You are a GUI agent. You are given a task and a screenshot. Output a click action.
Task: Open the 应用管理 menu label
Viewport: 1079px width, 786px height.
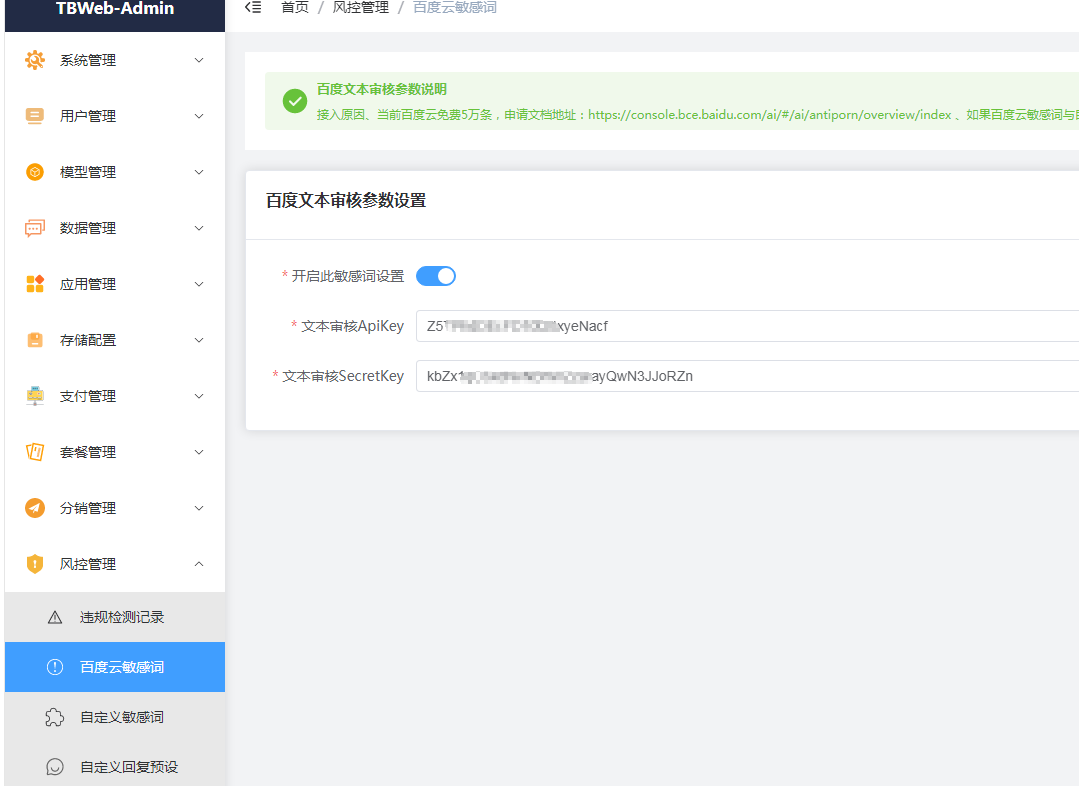click(87, 284)
